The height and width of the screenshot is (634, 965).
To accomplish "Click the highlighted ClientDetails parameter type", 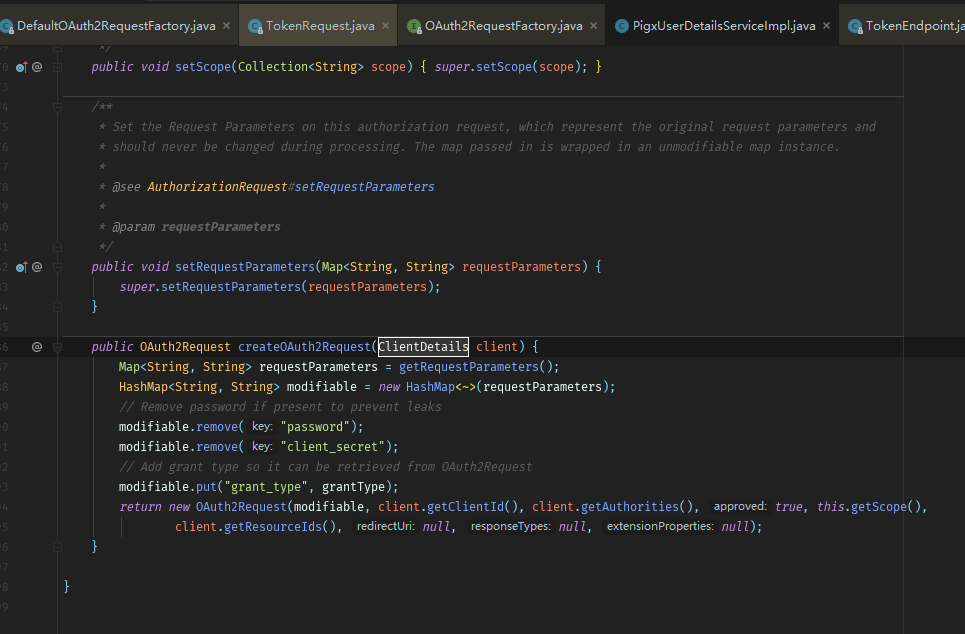I will pyautogui.click(x=423, y=347).
